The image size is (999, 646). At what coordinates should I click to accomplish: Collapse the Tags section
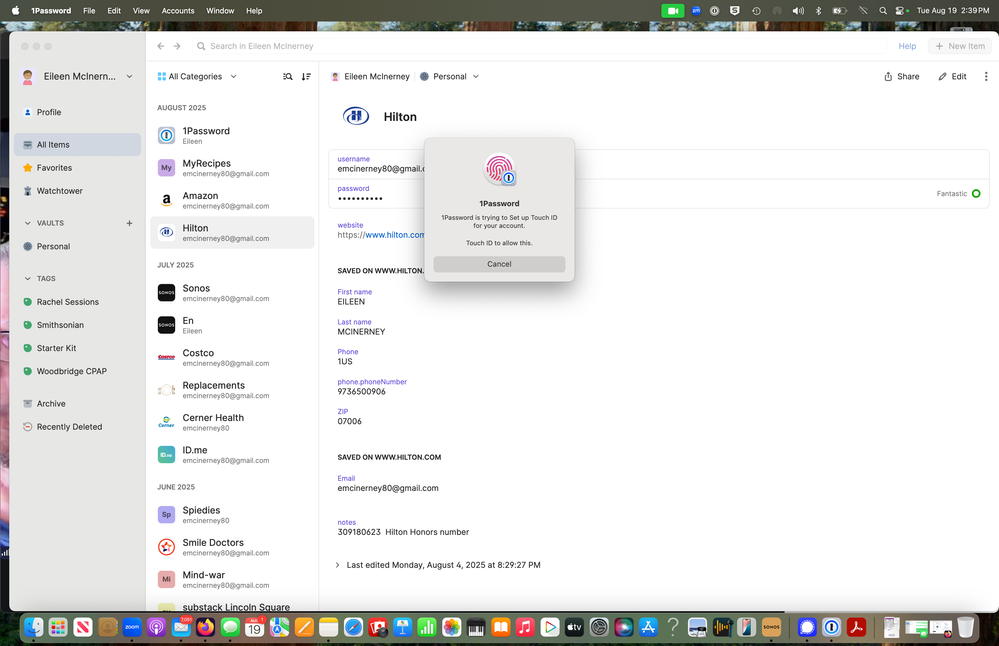pyautogui.click(x=28, y=279)
